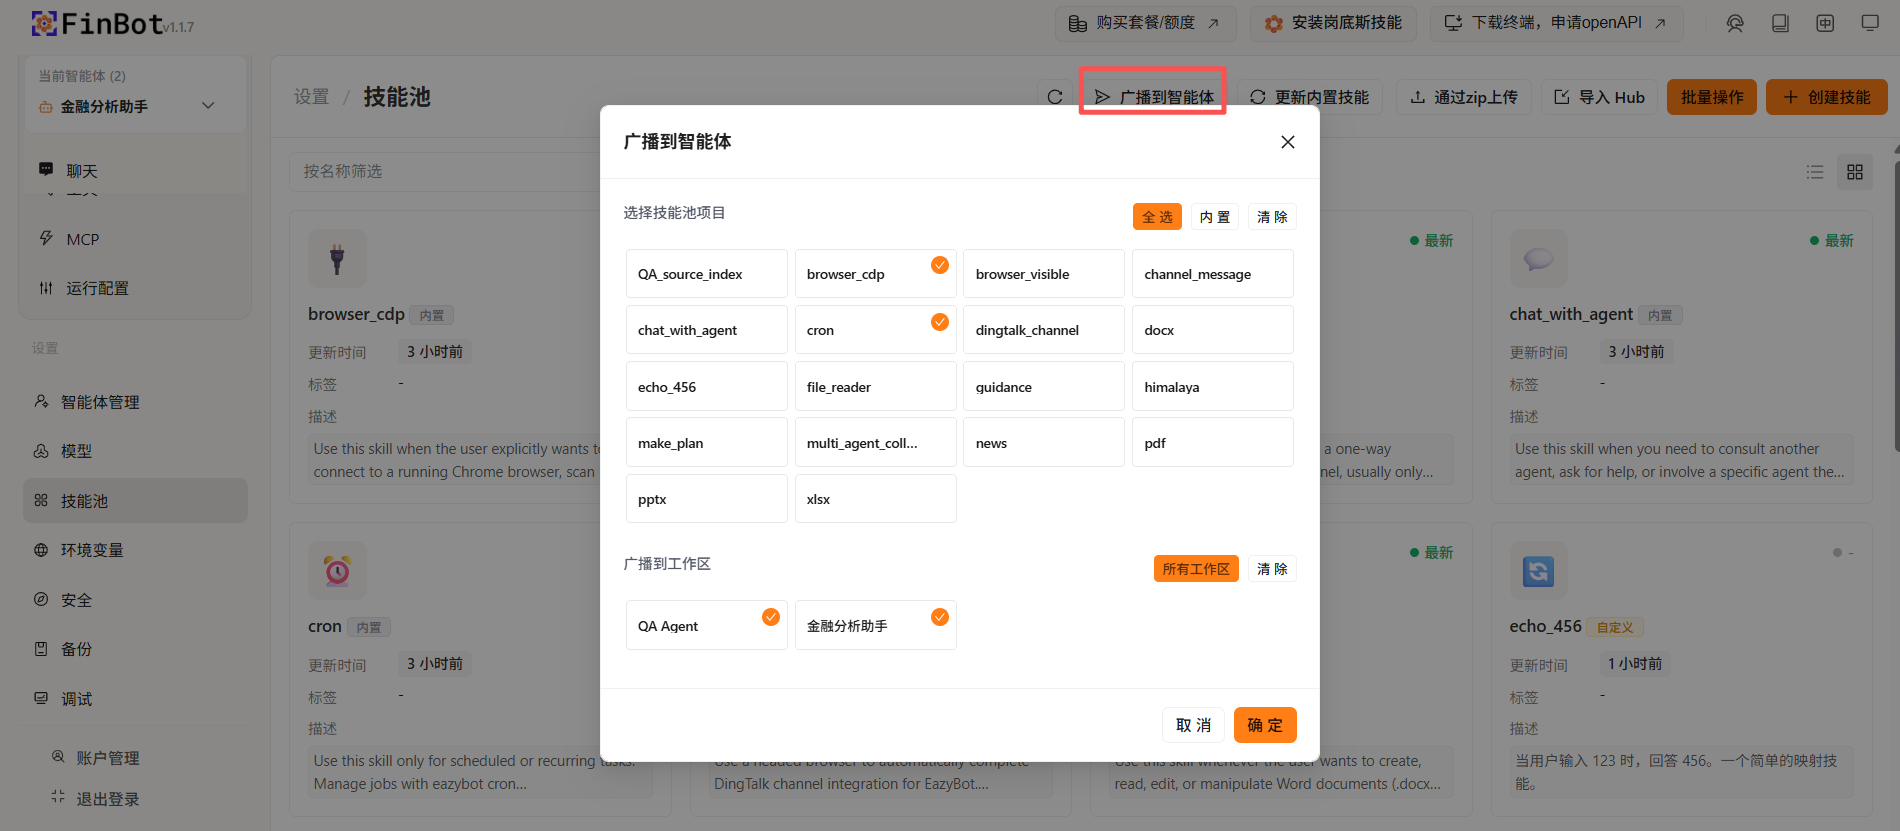1900x831 pixels.
Task: Select multi_agent_coll... skill in dialog
Action: (x=875, y=443)
